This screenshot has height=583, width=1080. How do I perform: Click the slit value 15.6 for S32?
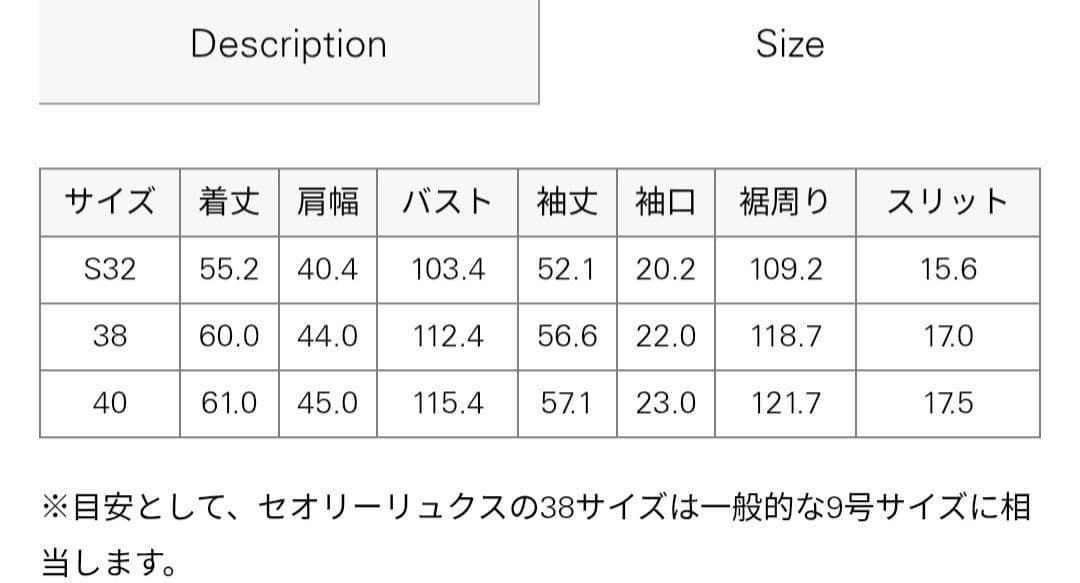pyautogui.click(x=946, y=269)
